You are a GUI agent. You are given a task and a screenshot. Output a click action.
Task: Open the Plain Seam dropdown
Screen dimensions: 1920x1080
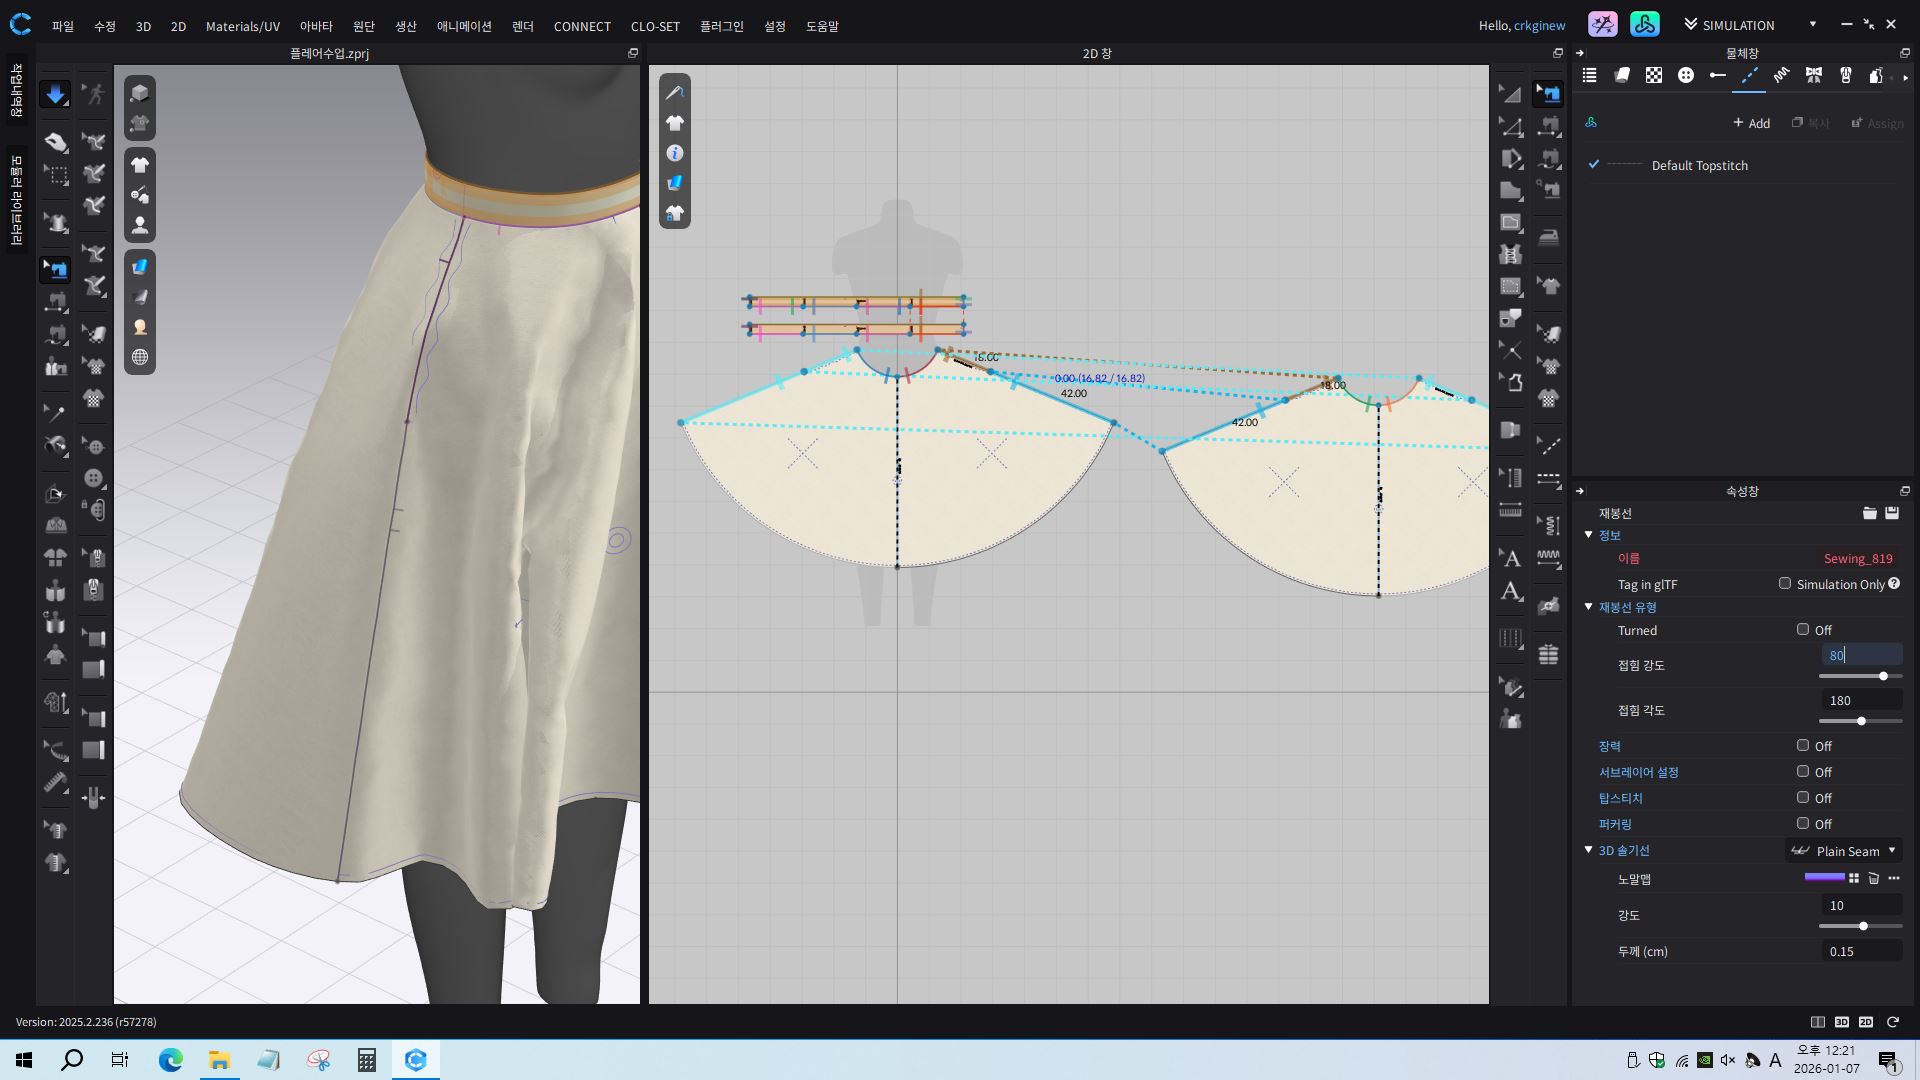1845,851
